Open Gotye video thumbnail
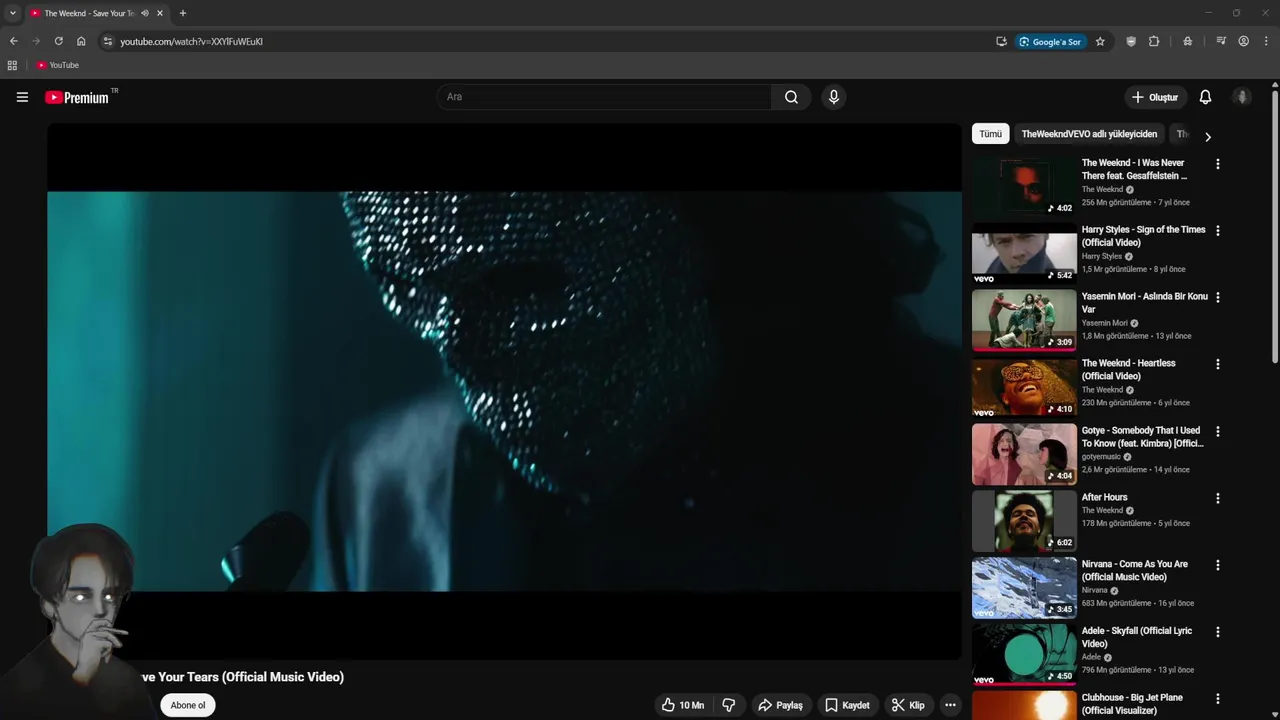This screenshot has width=1280, height=720. [1024, 453]
